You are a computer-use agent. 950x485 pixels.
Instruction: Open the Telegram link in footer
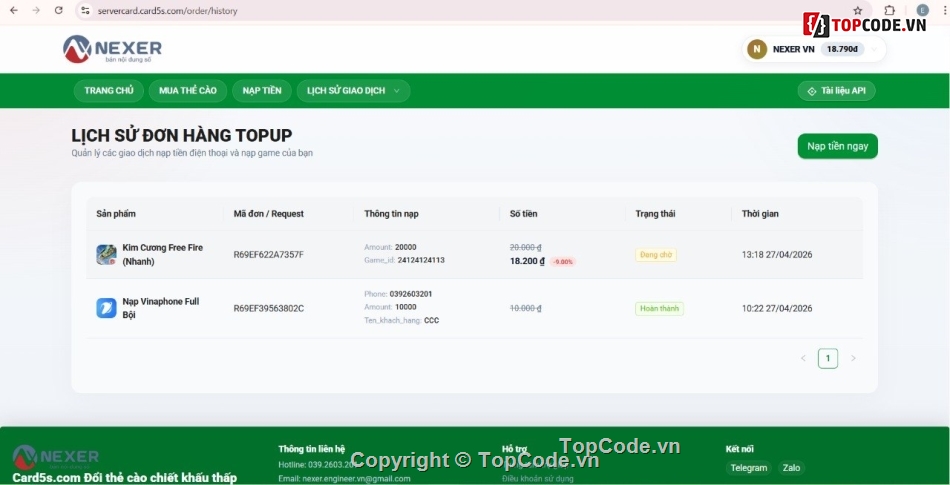749,468
